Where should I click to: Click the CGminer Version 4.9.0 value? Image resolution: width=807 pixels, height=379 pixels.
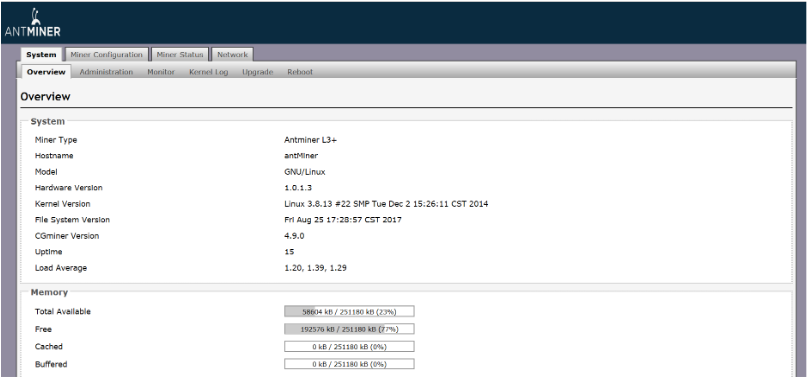tap(294, 236)
